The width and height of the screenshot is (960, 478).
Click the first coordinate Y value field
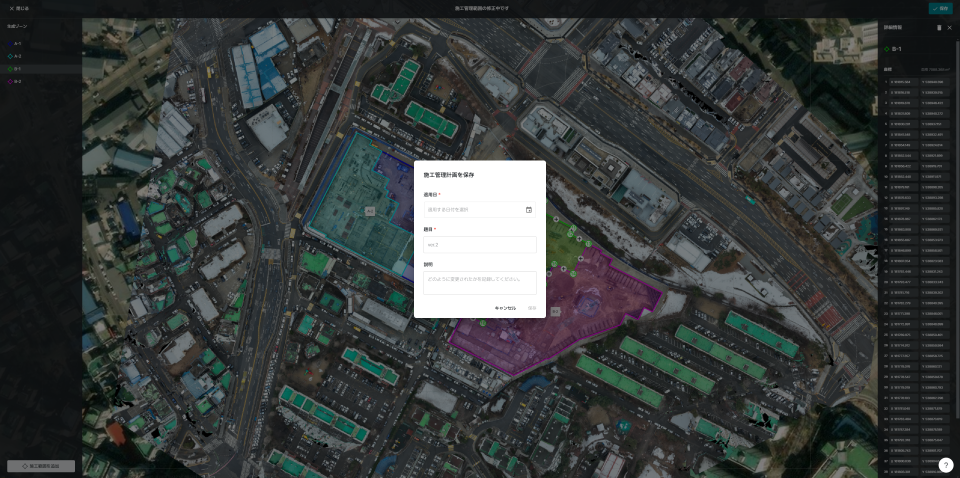[x=932, y=82]
